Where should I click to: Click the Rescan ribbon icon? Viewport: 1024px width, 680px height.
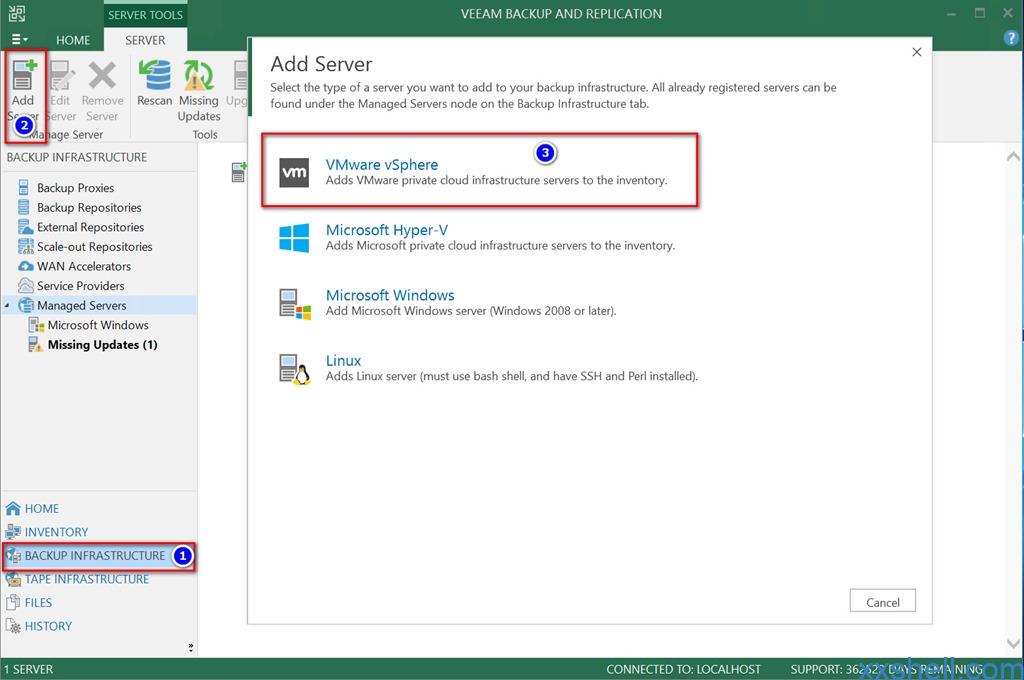(x=155, y=75)
